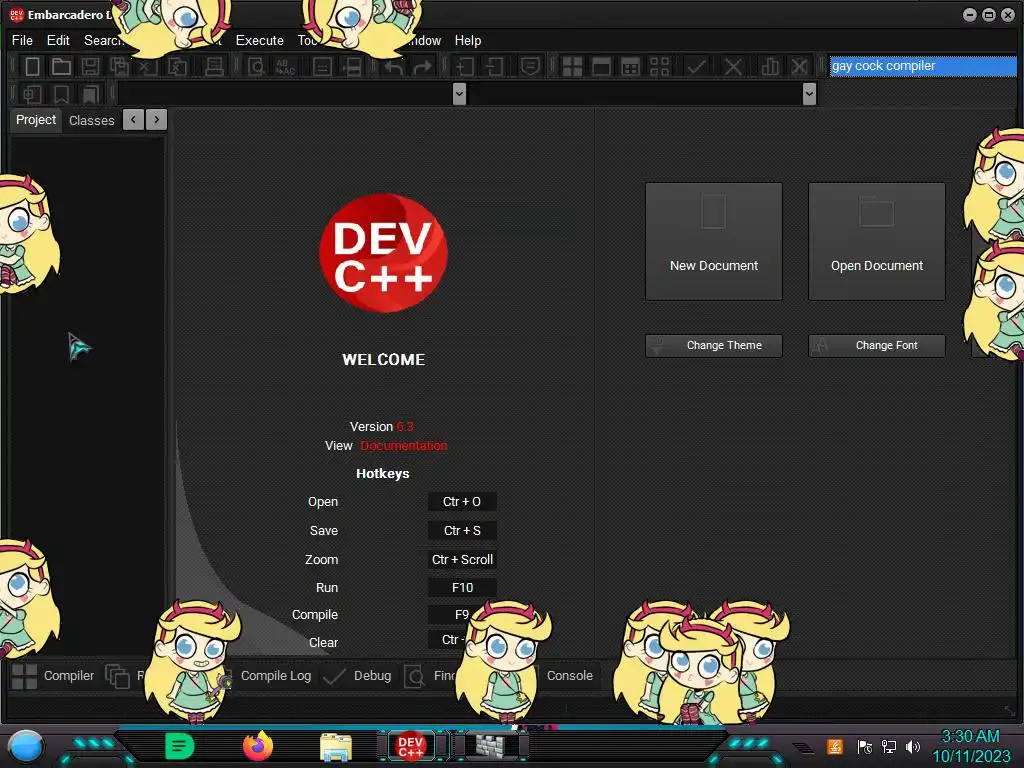Click the green document app taskbar icon

click(x=180, y=746)
